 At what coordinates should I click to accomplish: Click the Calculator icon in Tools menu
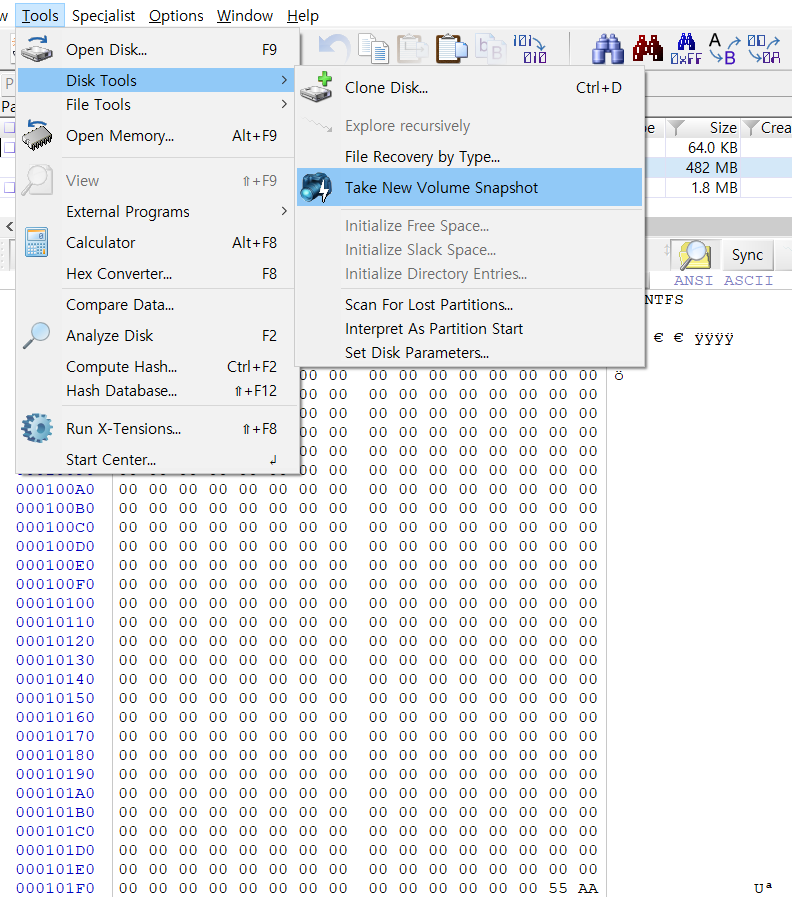coord(37,242)
